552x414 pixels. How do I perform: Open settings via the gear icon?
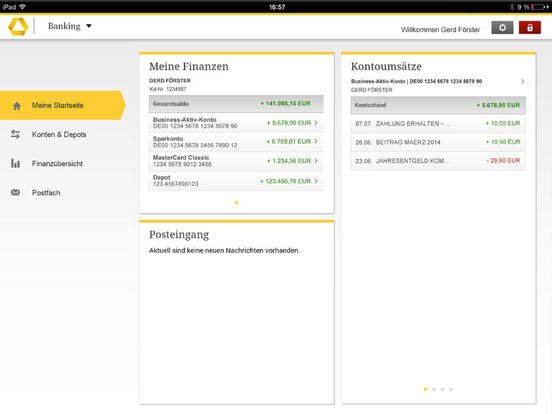502,28
